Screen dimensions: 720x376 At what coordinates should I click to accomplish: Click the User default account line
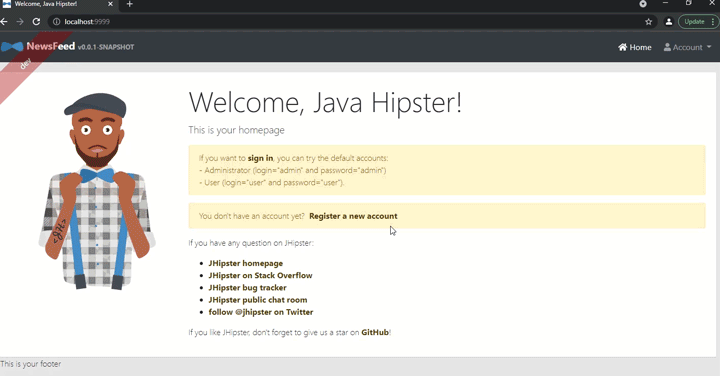point(271,183)
